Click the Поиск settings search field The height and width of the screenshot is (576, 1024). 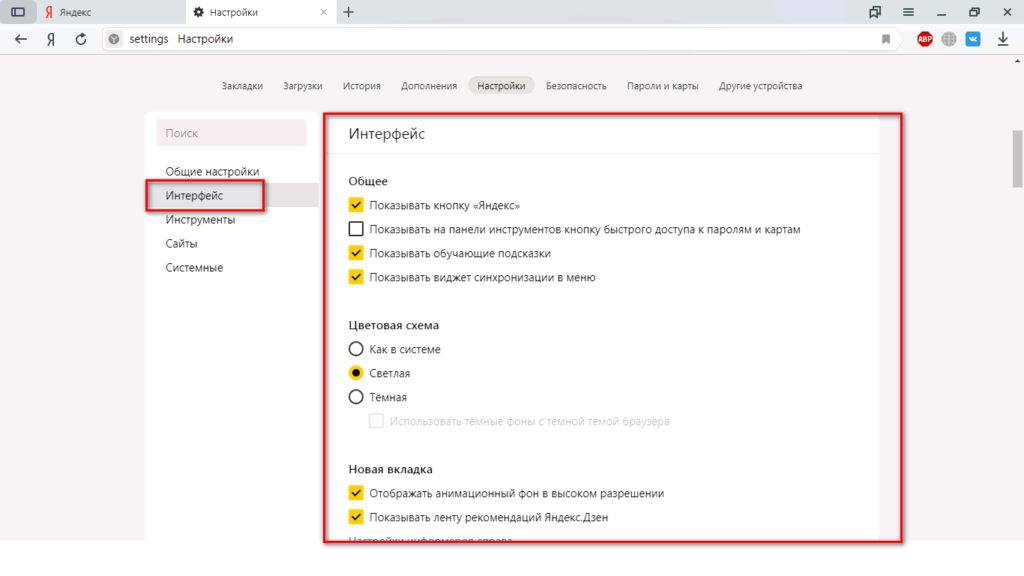pos(231,133)
